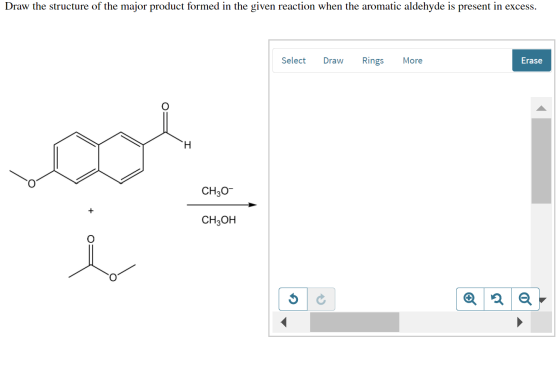Screen dimensions: 560x365
Task: Click the horizontal scrollbar left arrow
Action: tap(284, 322)
